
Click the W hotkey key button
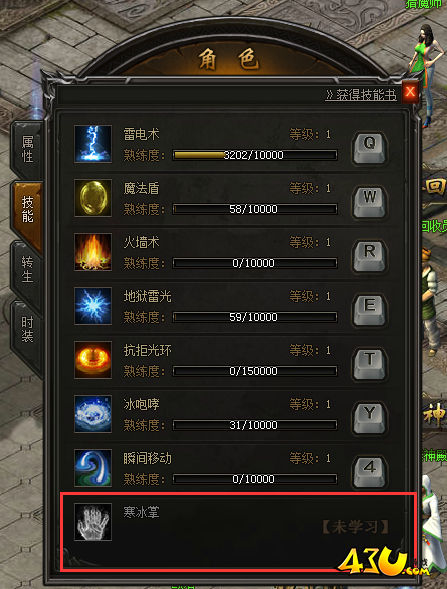point(369,202)
